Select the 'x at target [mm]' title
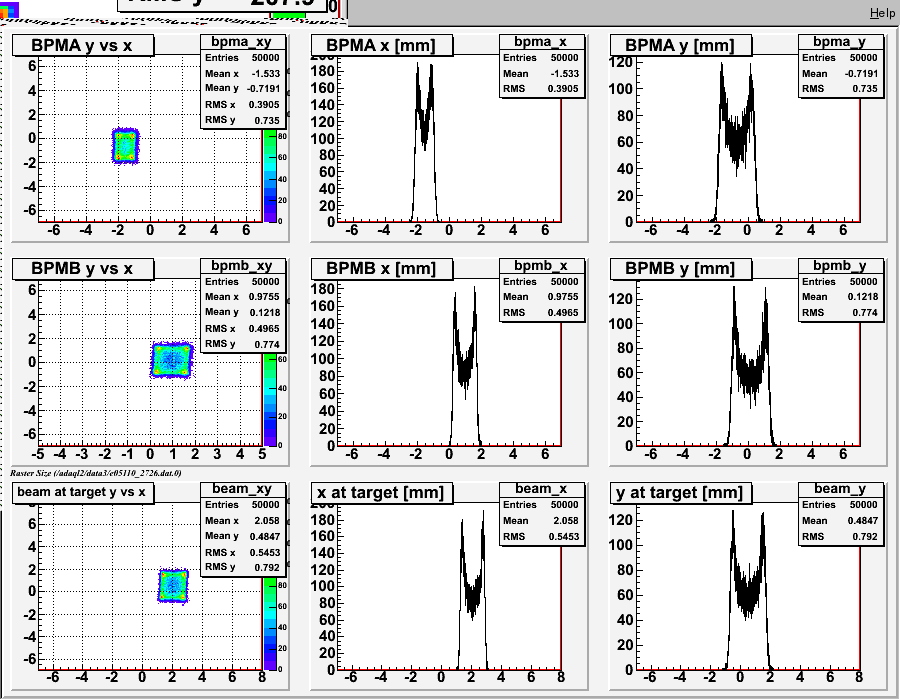 tap(381, 492)
